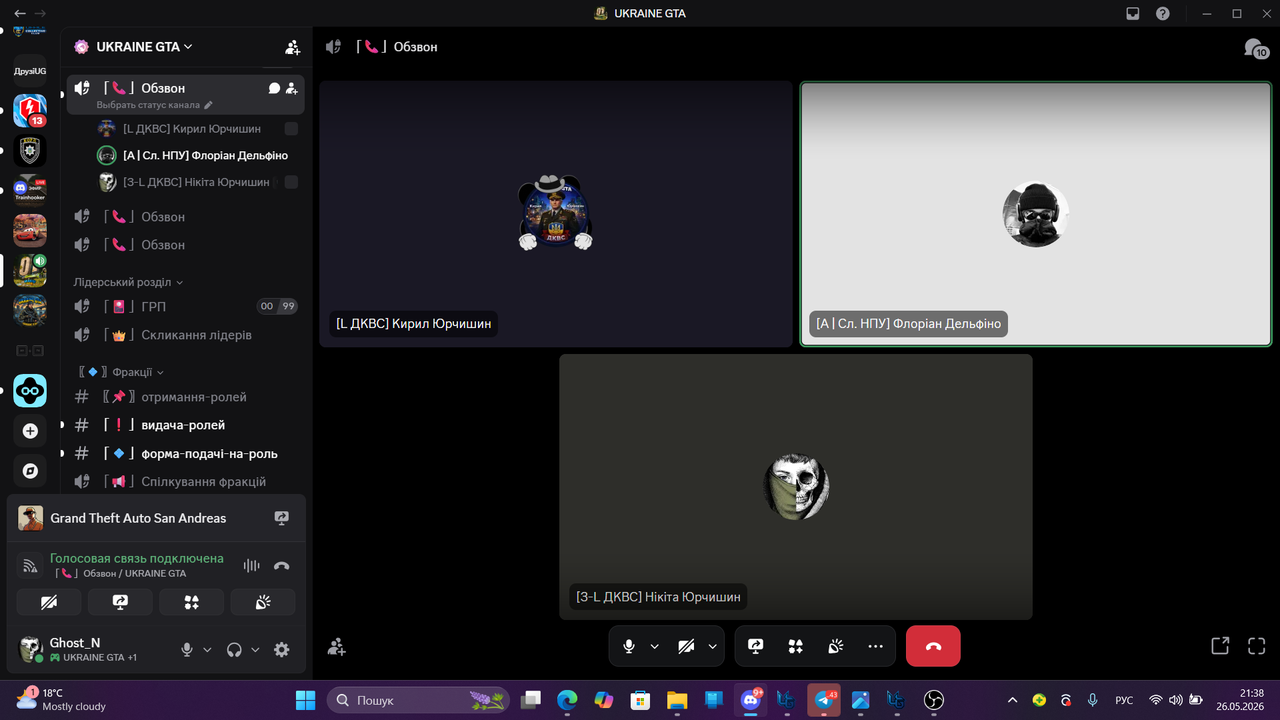Open the server with the 13 badge

tap(30, 110)
